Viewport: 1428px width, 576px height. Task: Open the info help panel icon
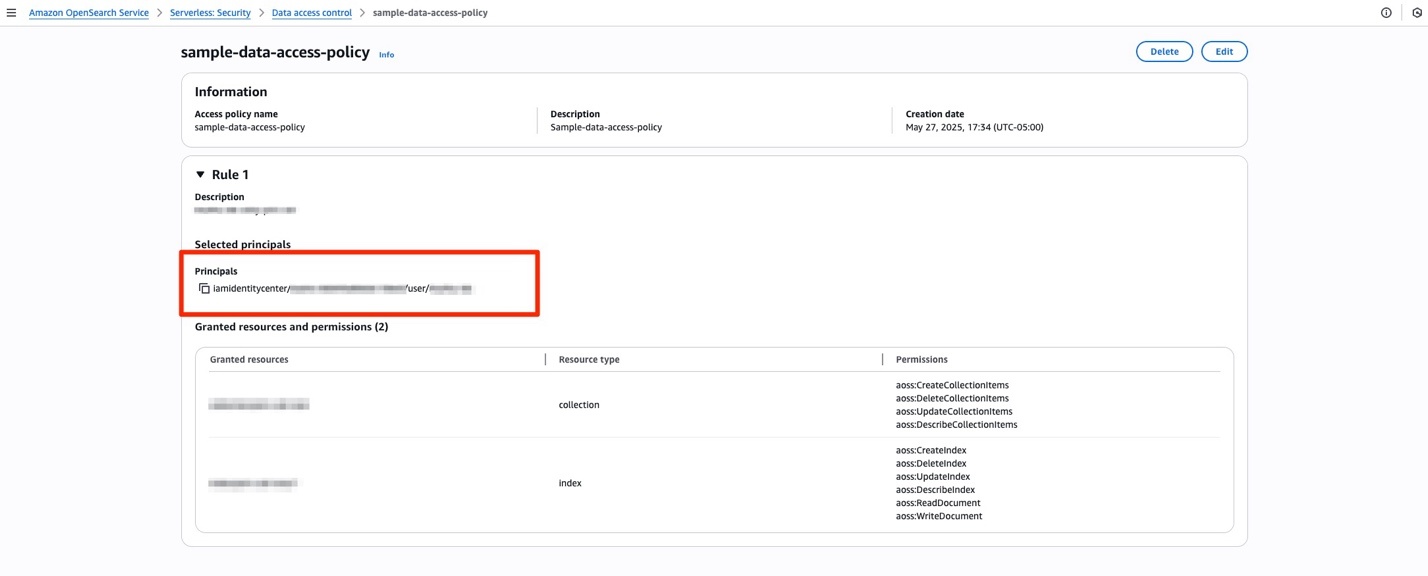pyautogui.click(x=1386, y=13)
